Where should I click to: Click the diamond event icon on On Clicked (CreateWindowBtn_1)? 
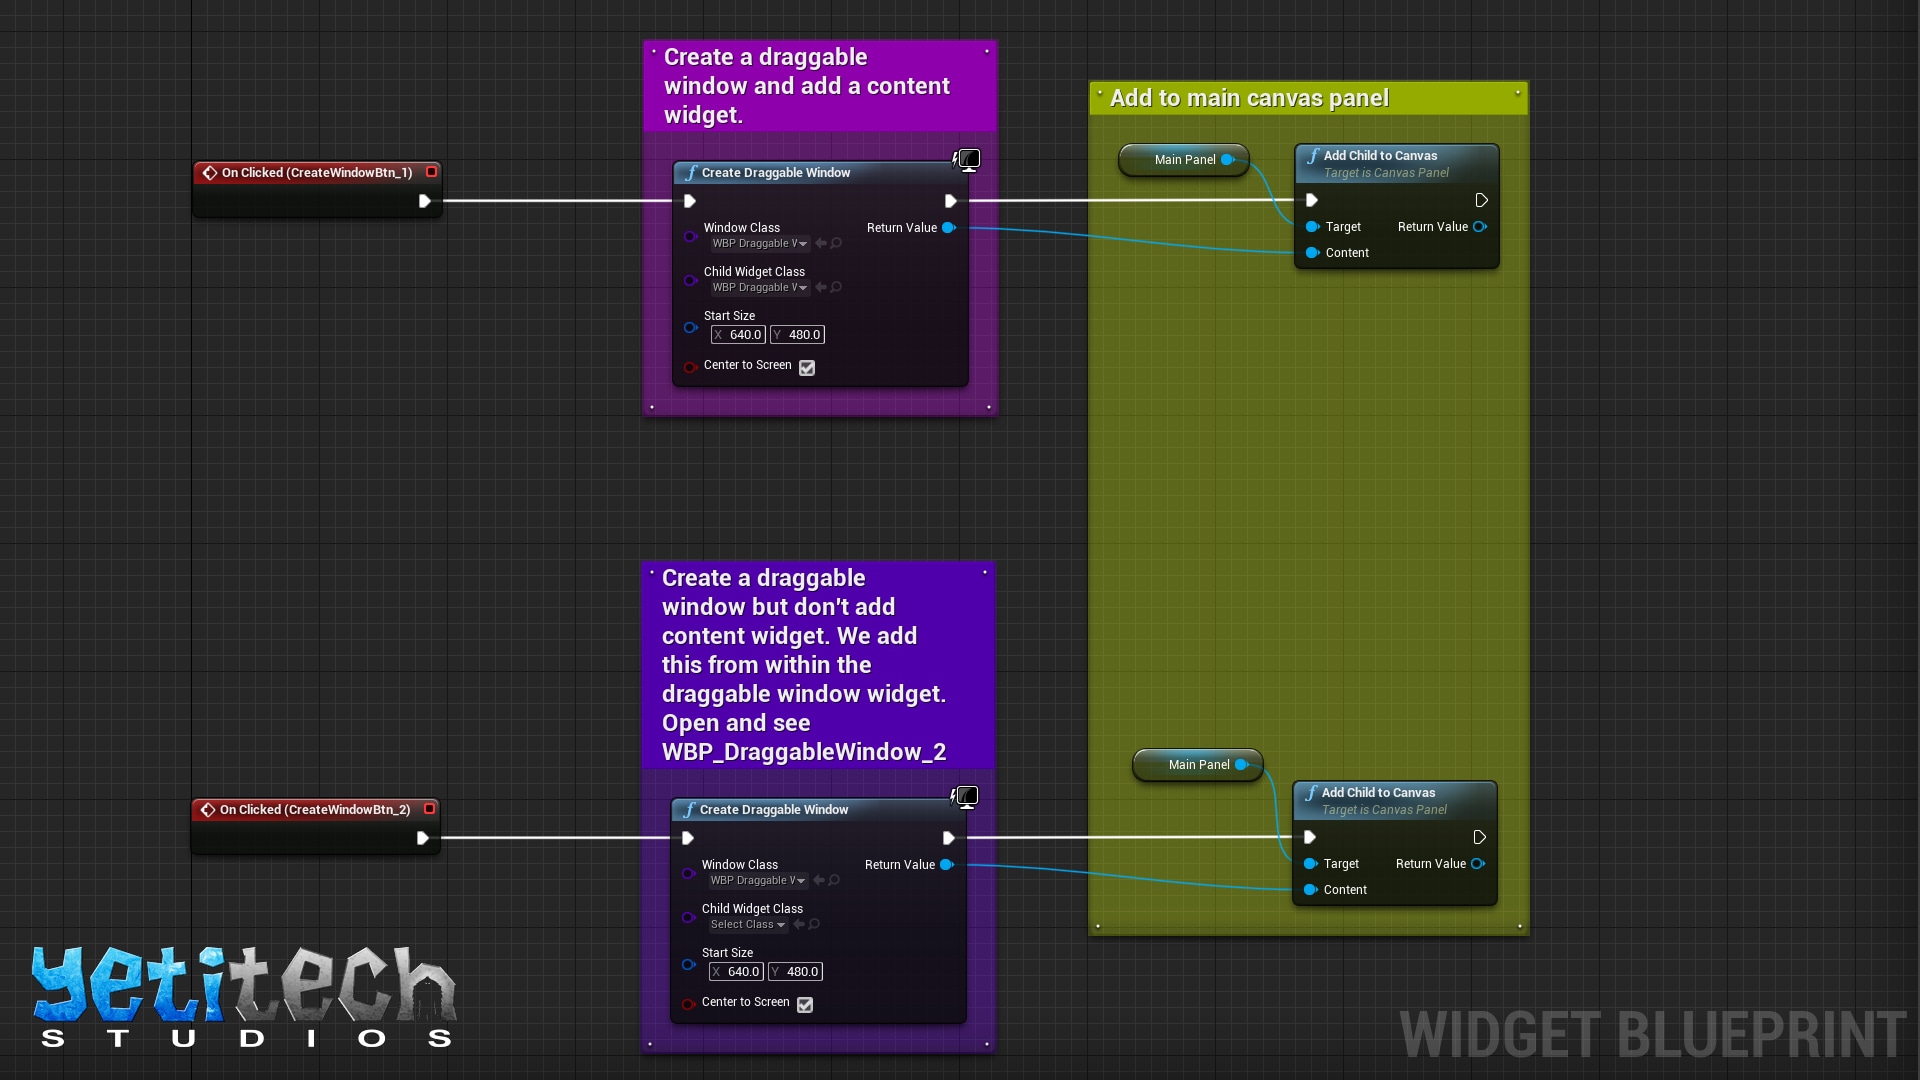click(210, 172)
